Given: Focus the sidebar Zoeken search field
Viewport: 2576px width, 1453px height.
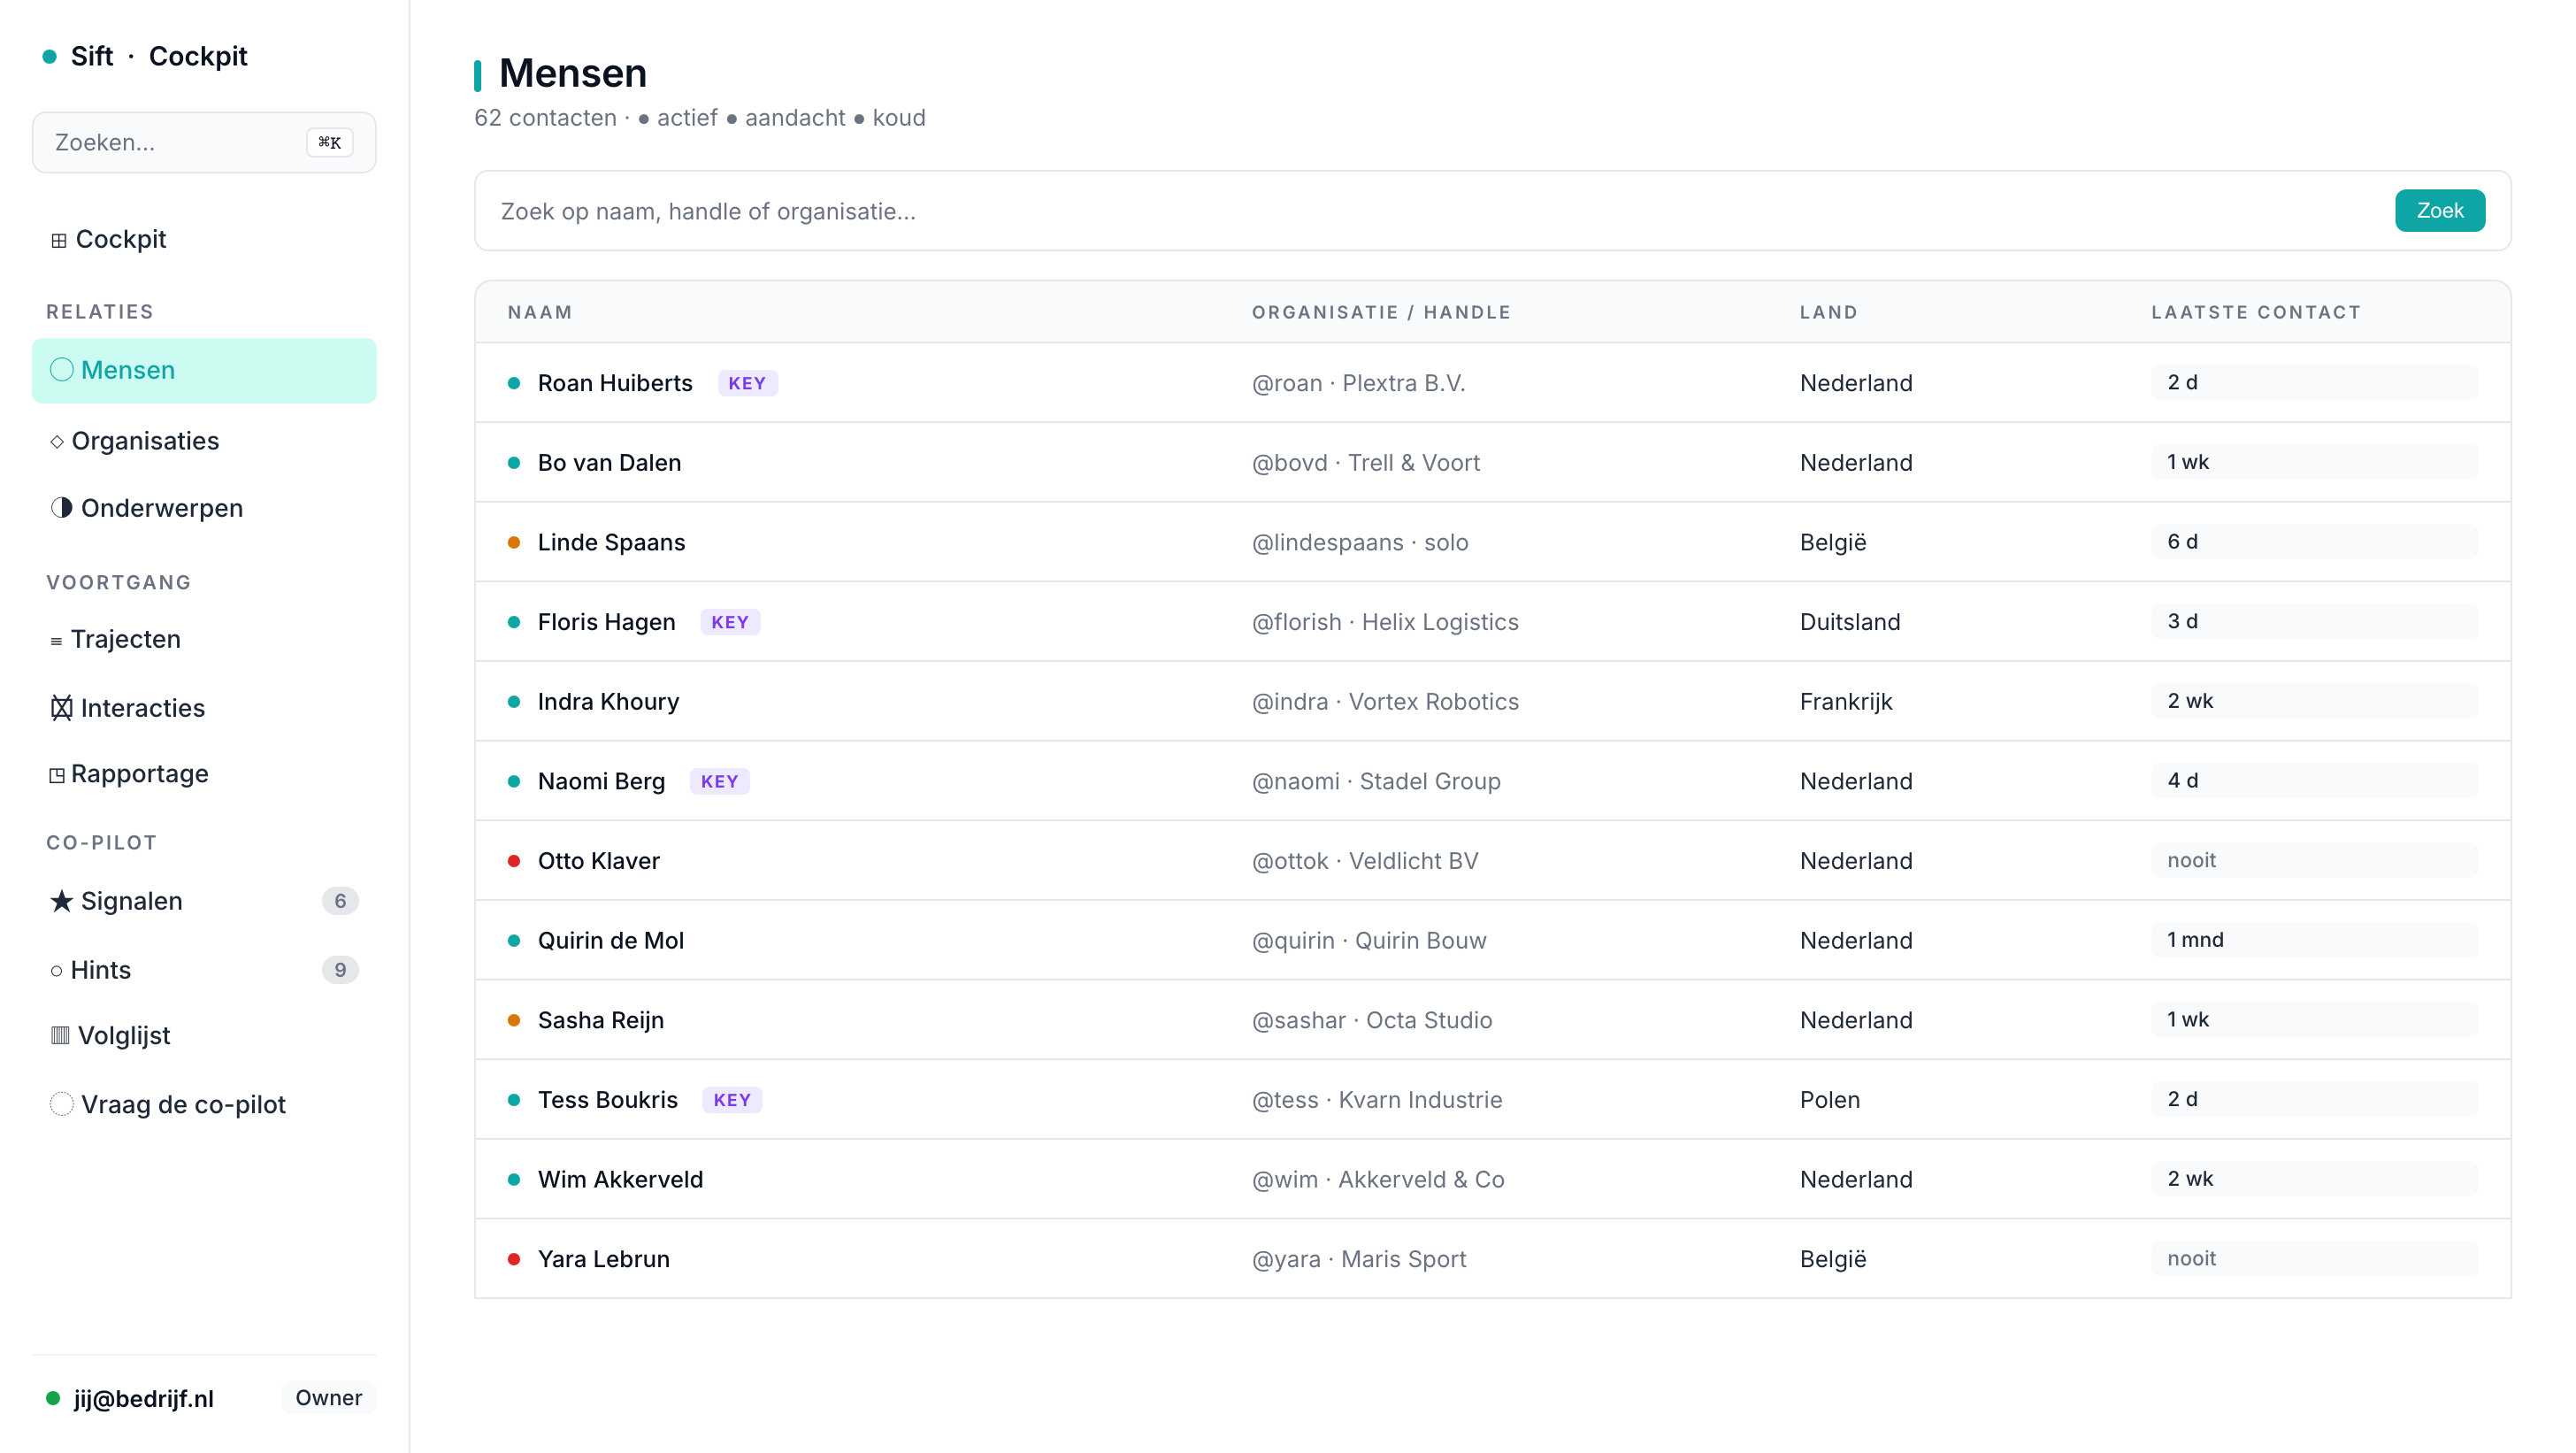Looking at the screenshot, I should (x=204, y=142).
